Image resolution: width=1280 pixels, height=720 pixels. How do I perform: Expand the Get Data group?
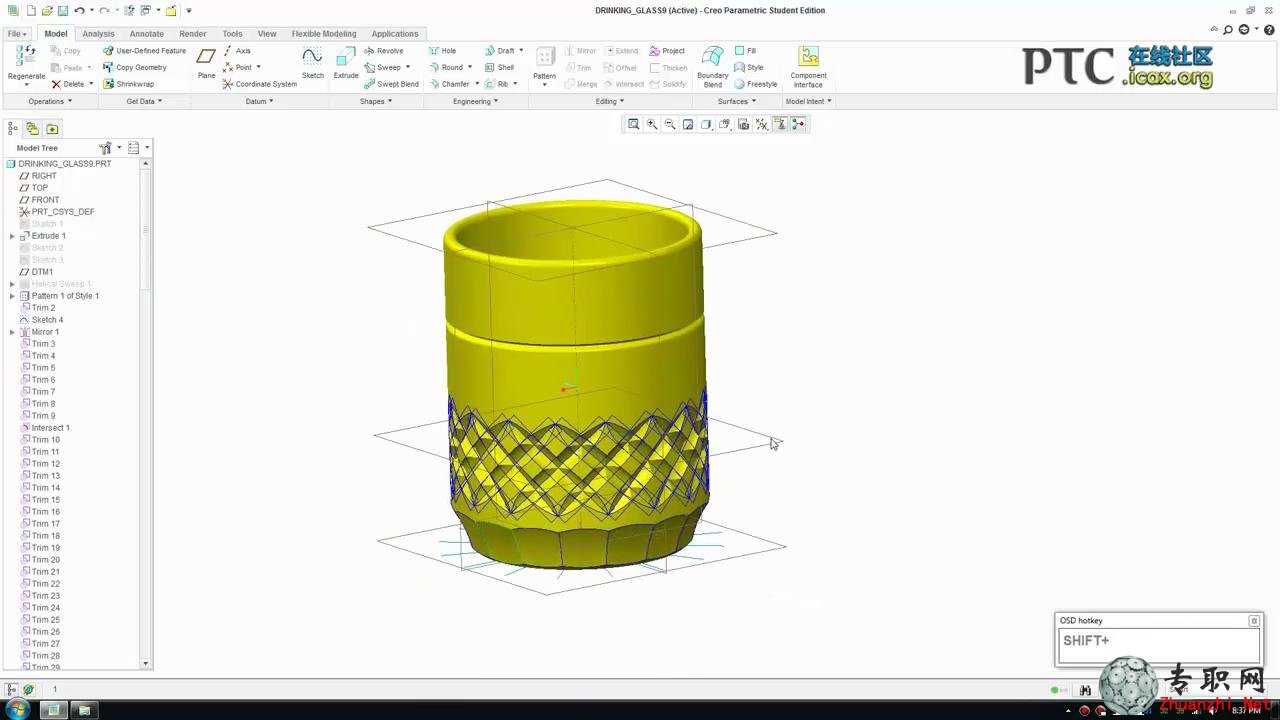point(144,101)
